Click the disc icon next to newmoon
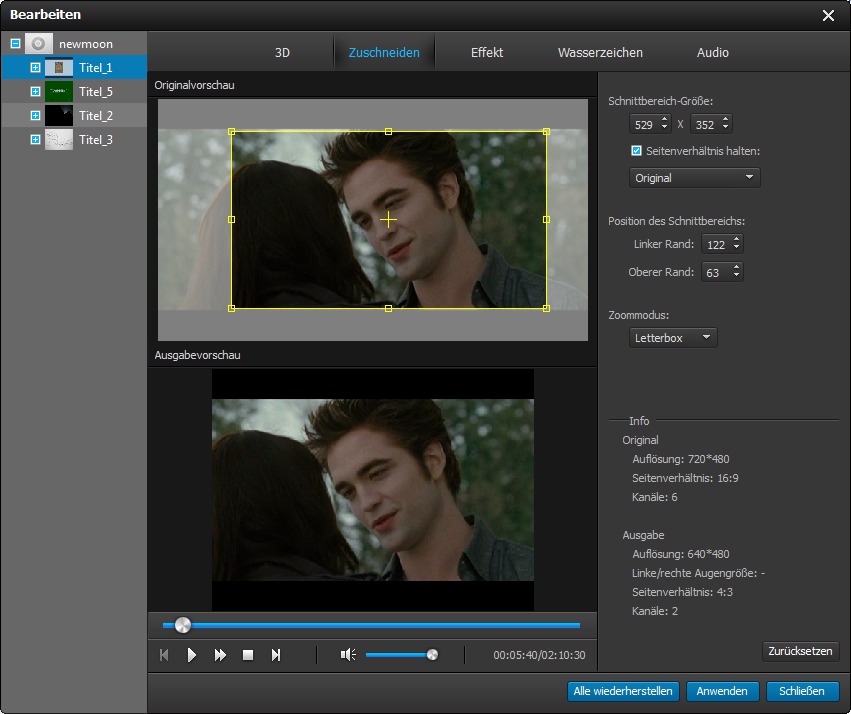Image resolution: width=851 pixels, height=714 pixels. point(39,43)
